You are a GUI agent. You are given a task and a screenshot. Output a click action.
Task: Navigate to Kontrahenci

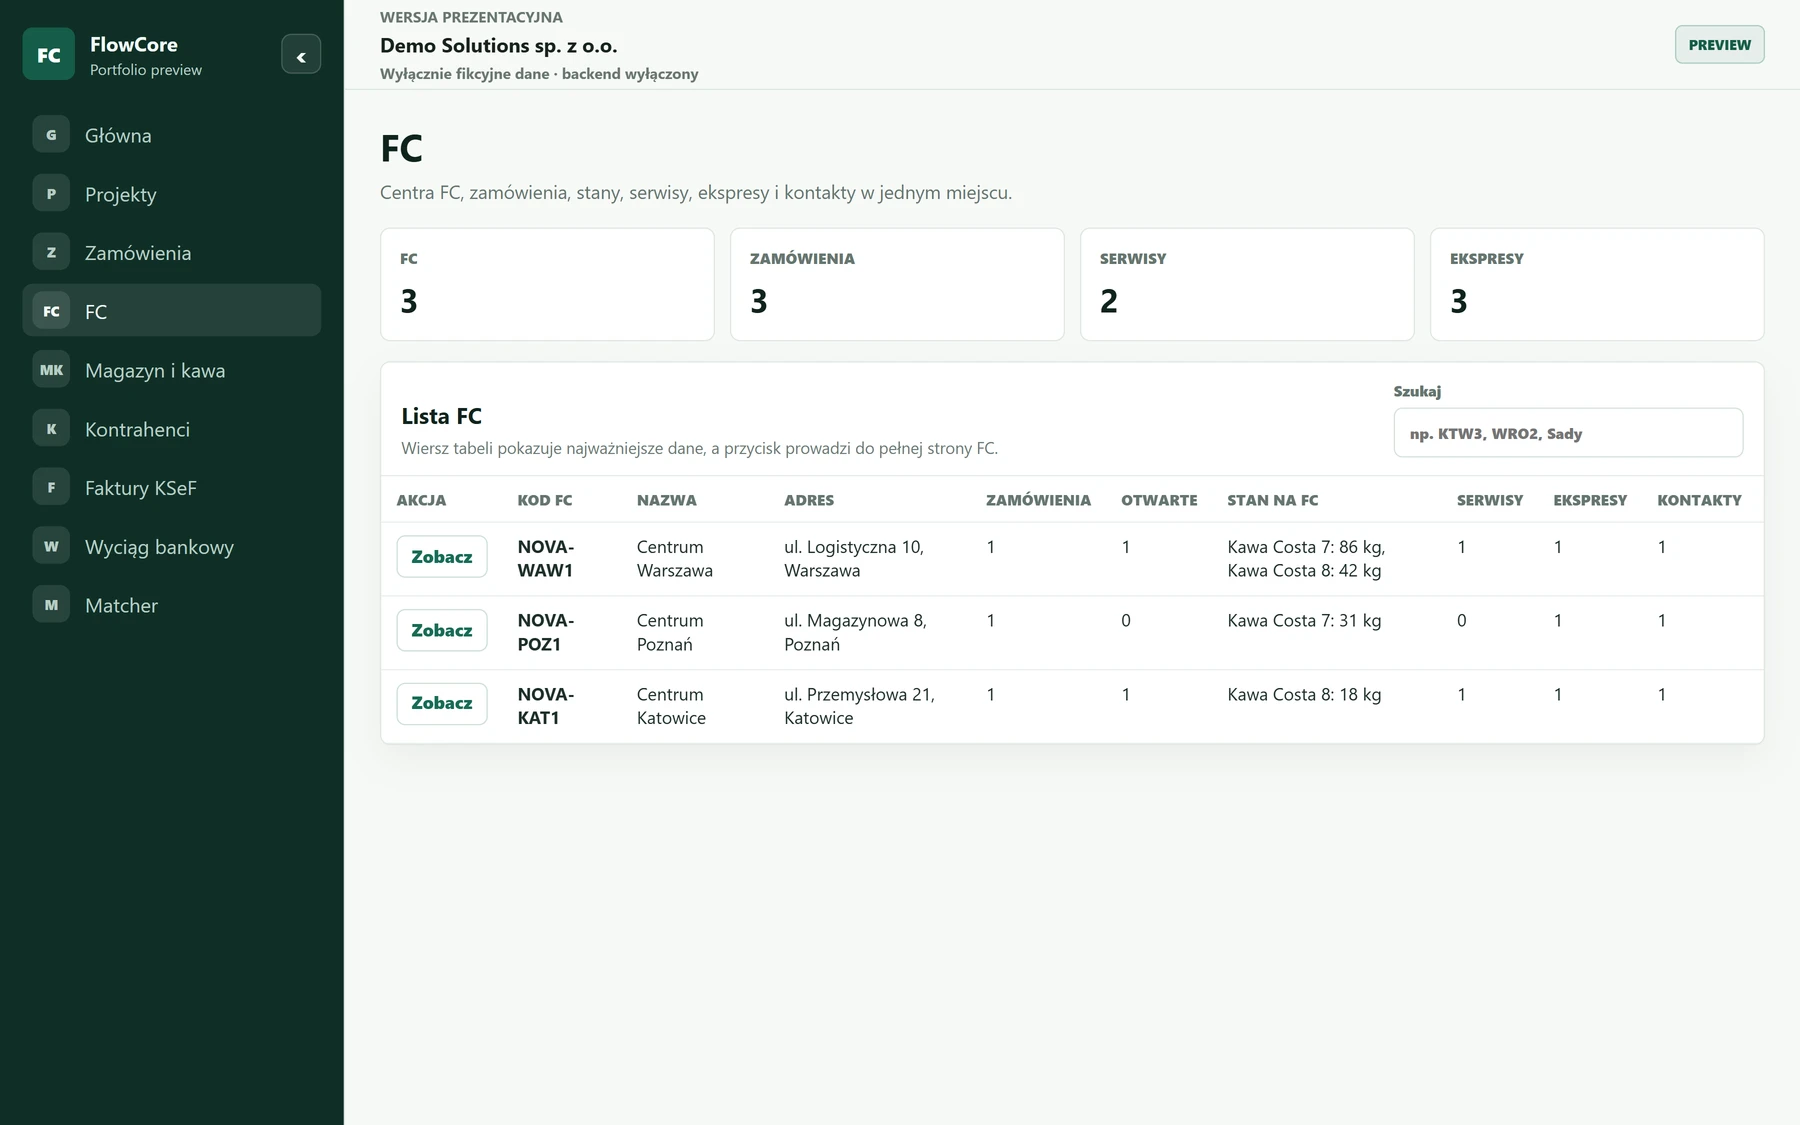coord(172,429)
